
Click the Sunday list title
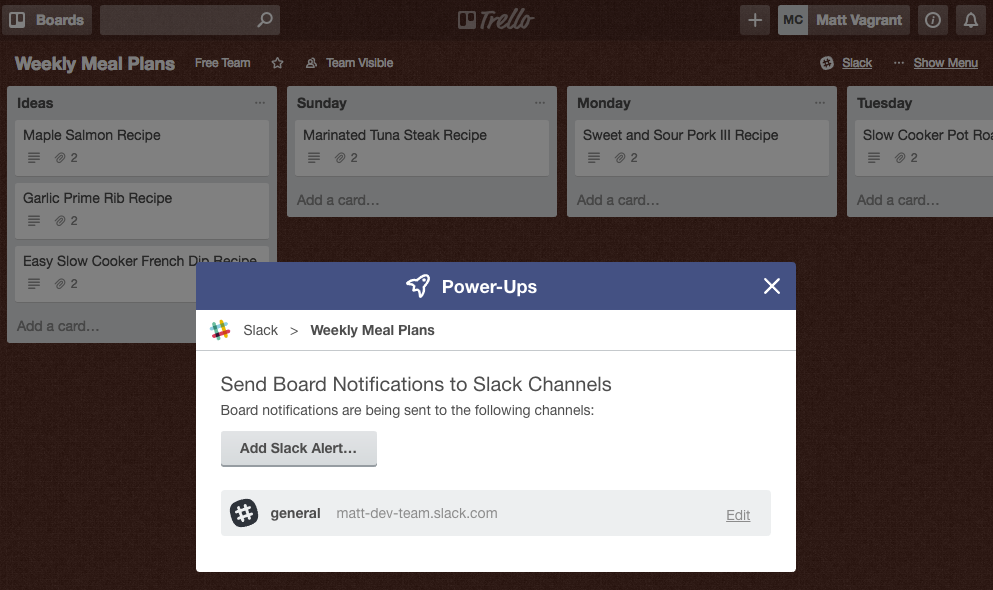coord(322,103)
